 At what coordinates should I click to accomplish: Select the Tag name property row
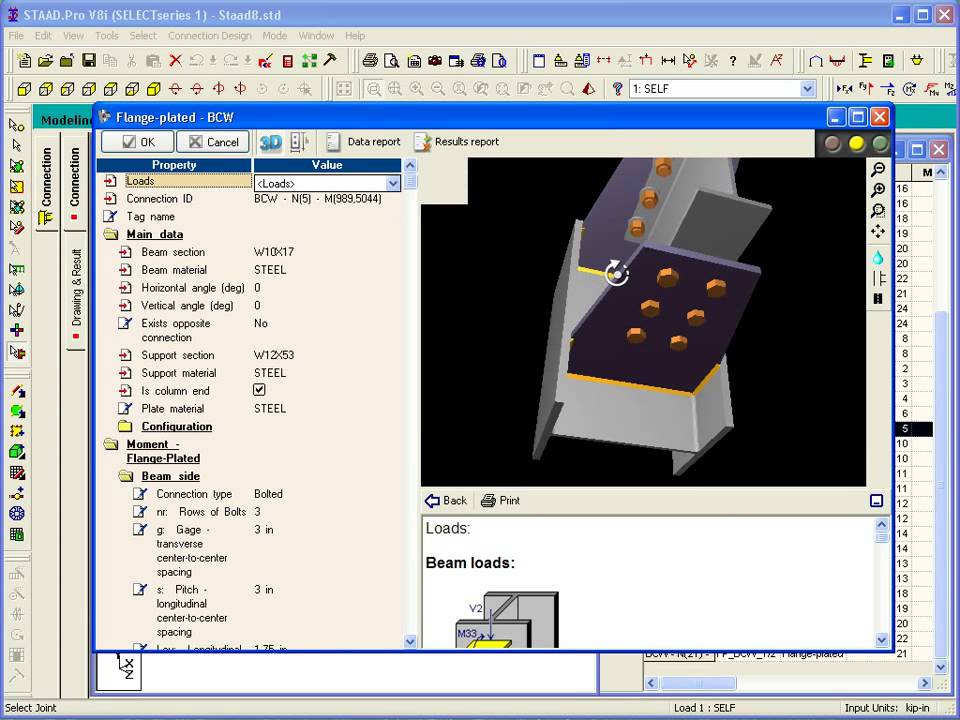point(250,217)
